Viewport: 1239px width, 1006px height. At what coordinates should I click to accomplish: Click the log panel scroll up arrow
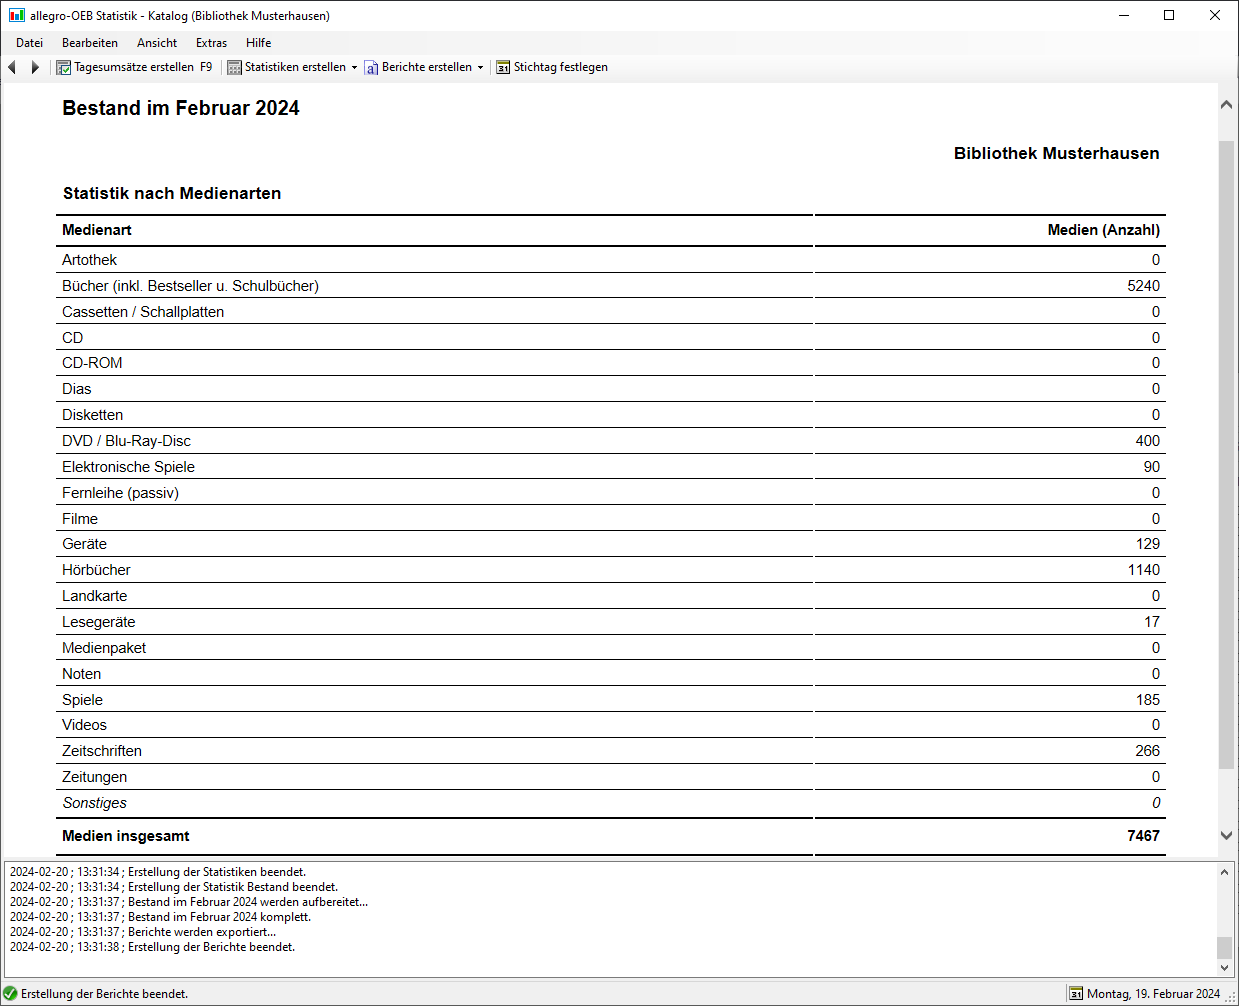click(x=1224, y=872)
